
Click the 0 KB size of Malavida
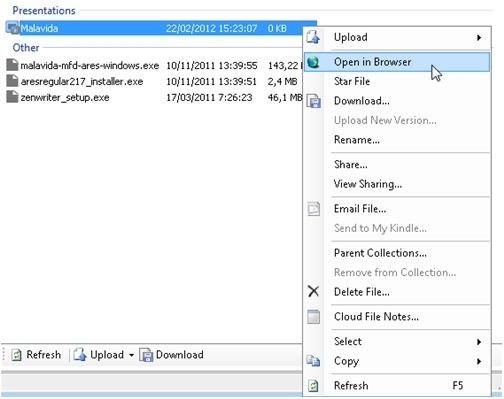277,28
